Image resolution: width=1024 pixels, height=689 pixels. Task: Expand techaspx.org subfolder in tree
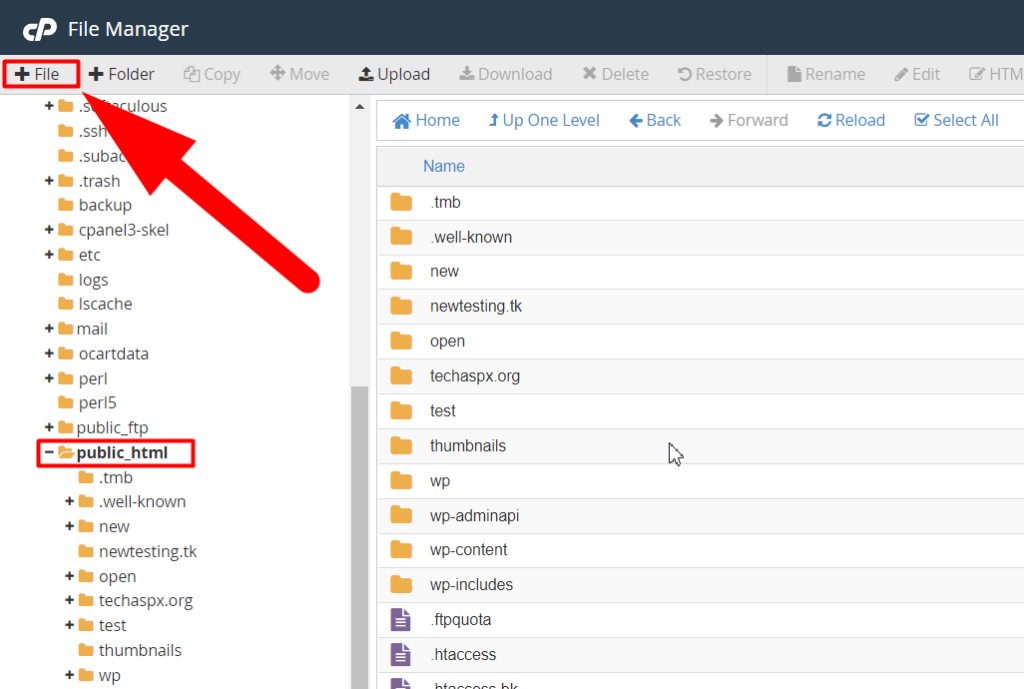point(69,600)
